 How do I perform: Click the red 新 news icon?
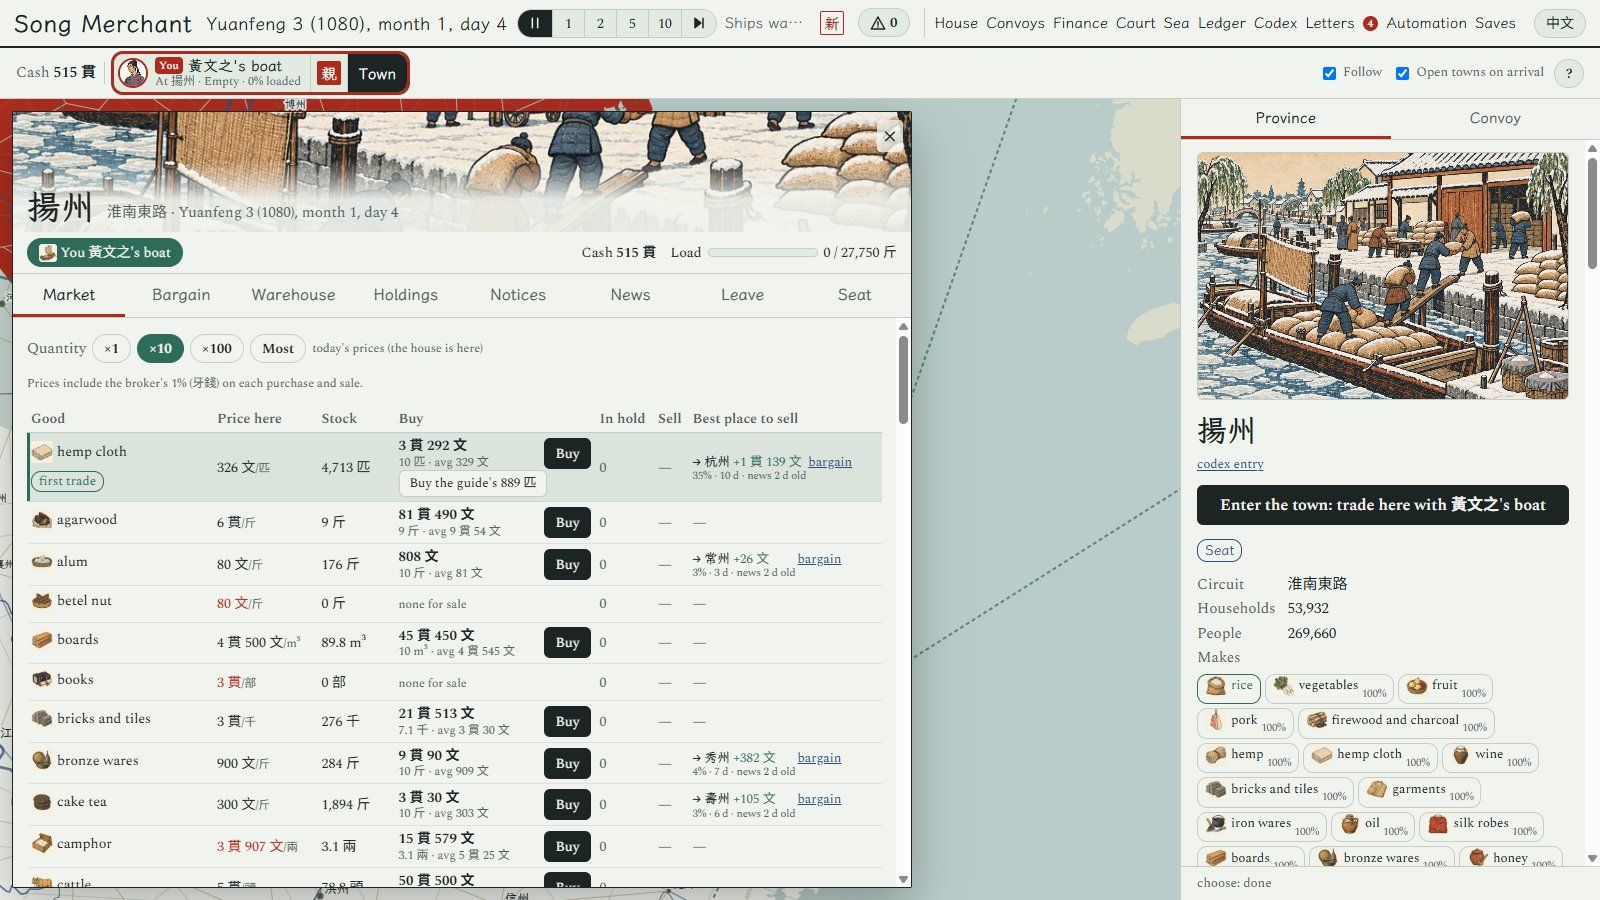[831, 23]
